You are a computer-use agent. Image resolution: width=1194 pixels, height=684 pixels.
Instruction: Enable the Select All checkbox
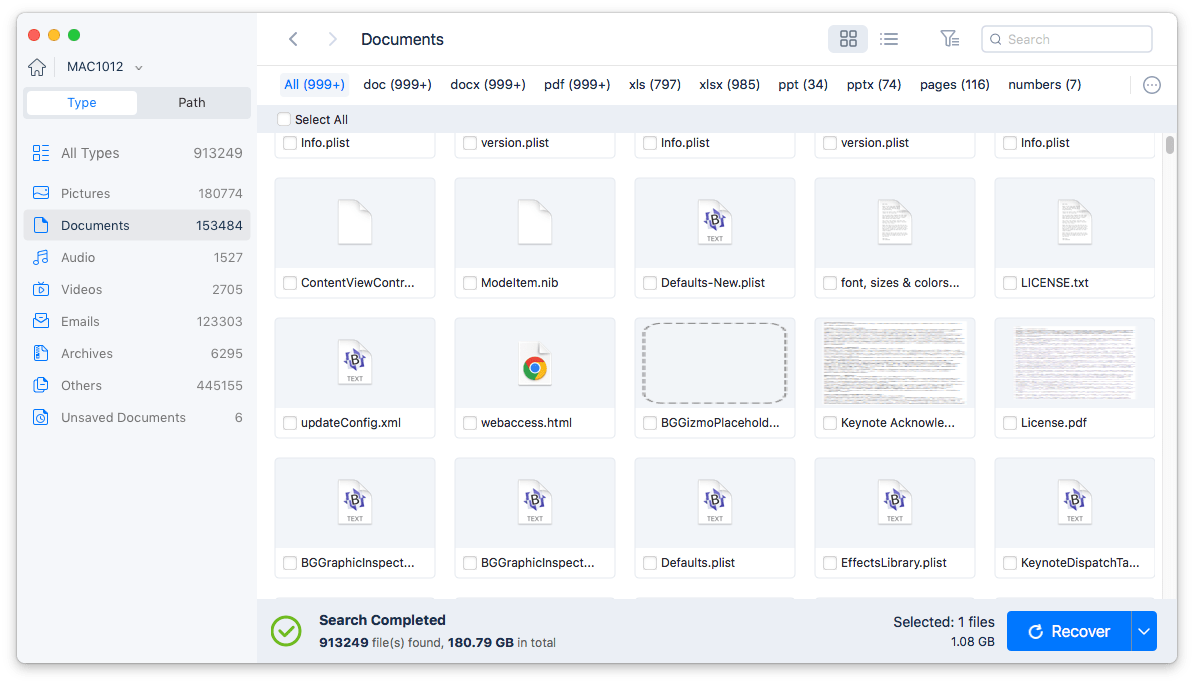point(285,120)
